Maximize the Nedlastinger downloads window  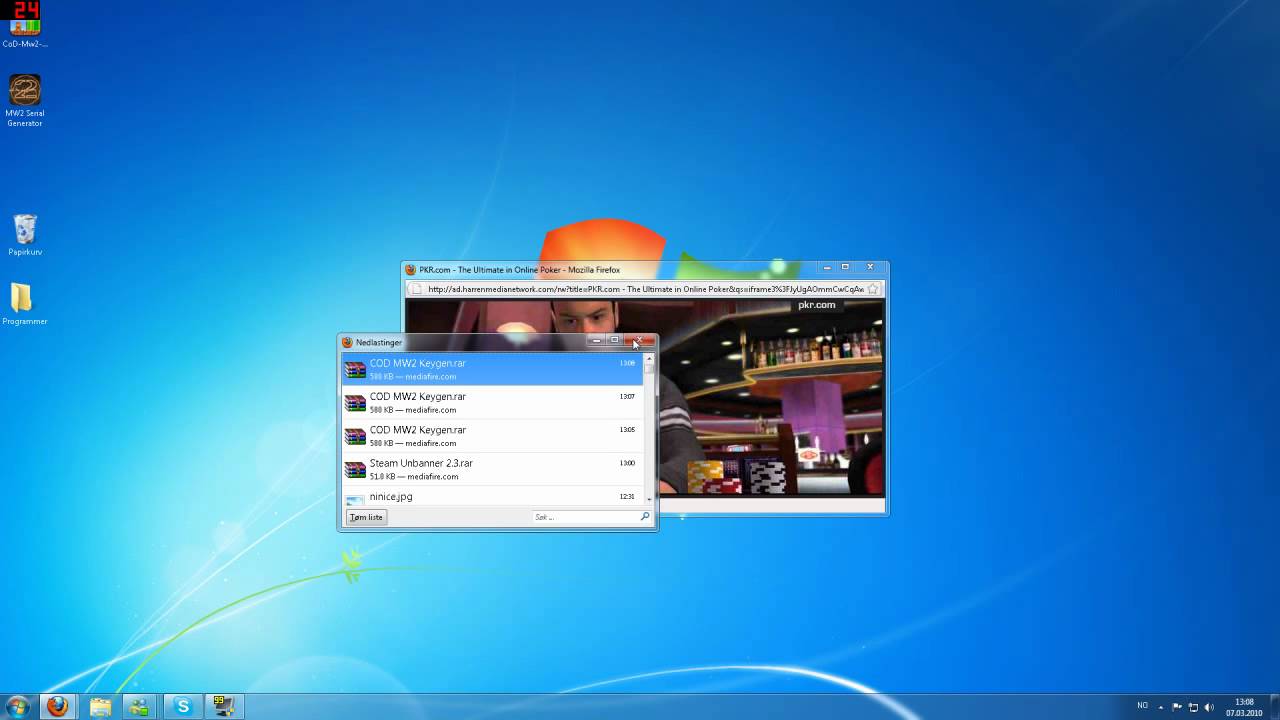pos(614,341)
